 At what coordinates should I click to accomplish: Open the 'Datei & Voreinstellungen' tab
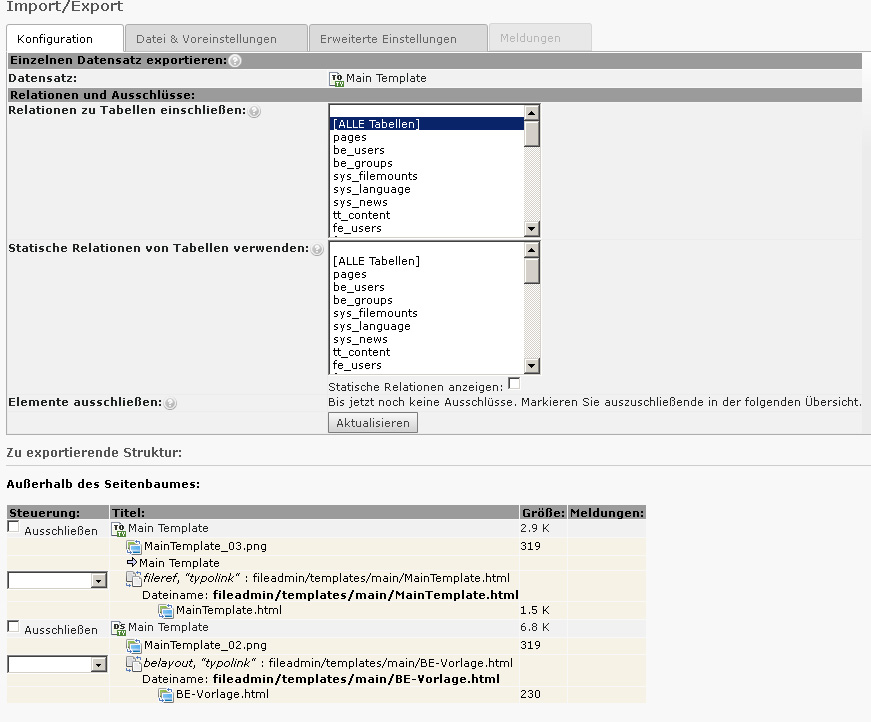pyautogui.click(x=216, y=39)
